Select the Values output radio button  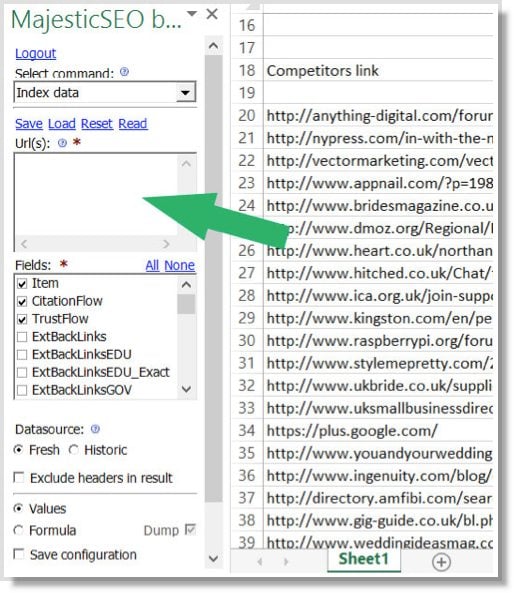point(18,509)
